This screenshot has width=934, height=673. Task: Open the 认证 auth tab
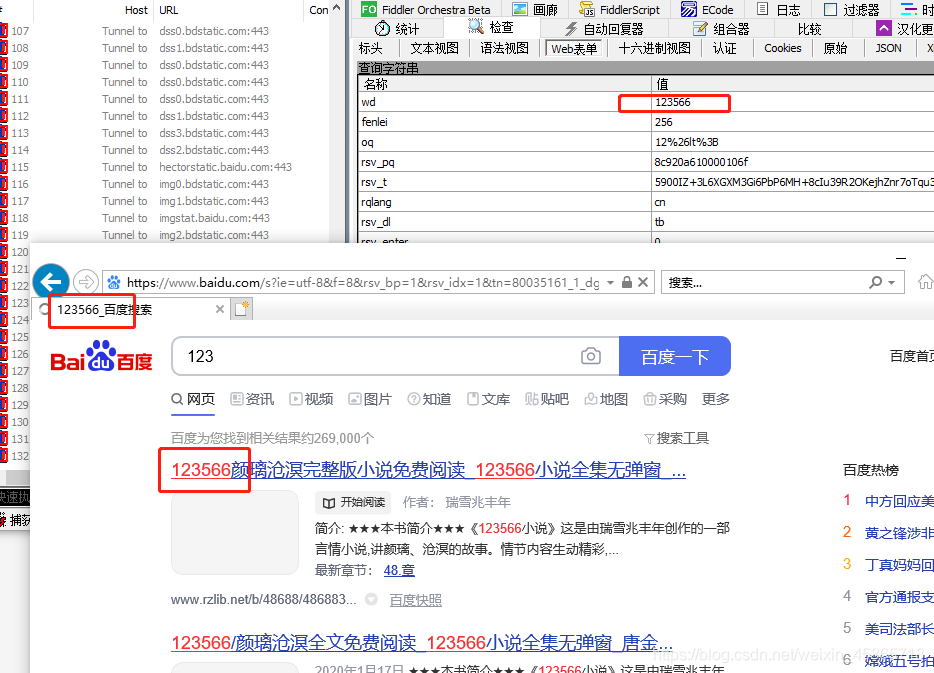[724, 48]
